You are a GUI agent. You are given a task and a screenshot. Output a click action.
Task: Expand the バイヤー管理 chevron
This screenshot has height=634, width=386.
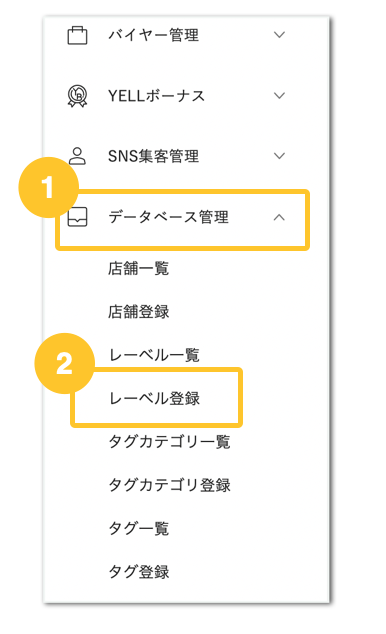coord(279,35)
